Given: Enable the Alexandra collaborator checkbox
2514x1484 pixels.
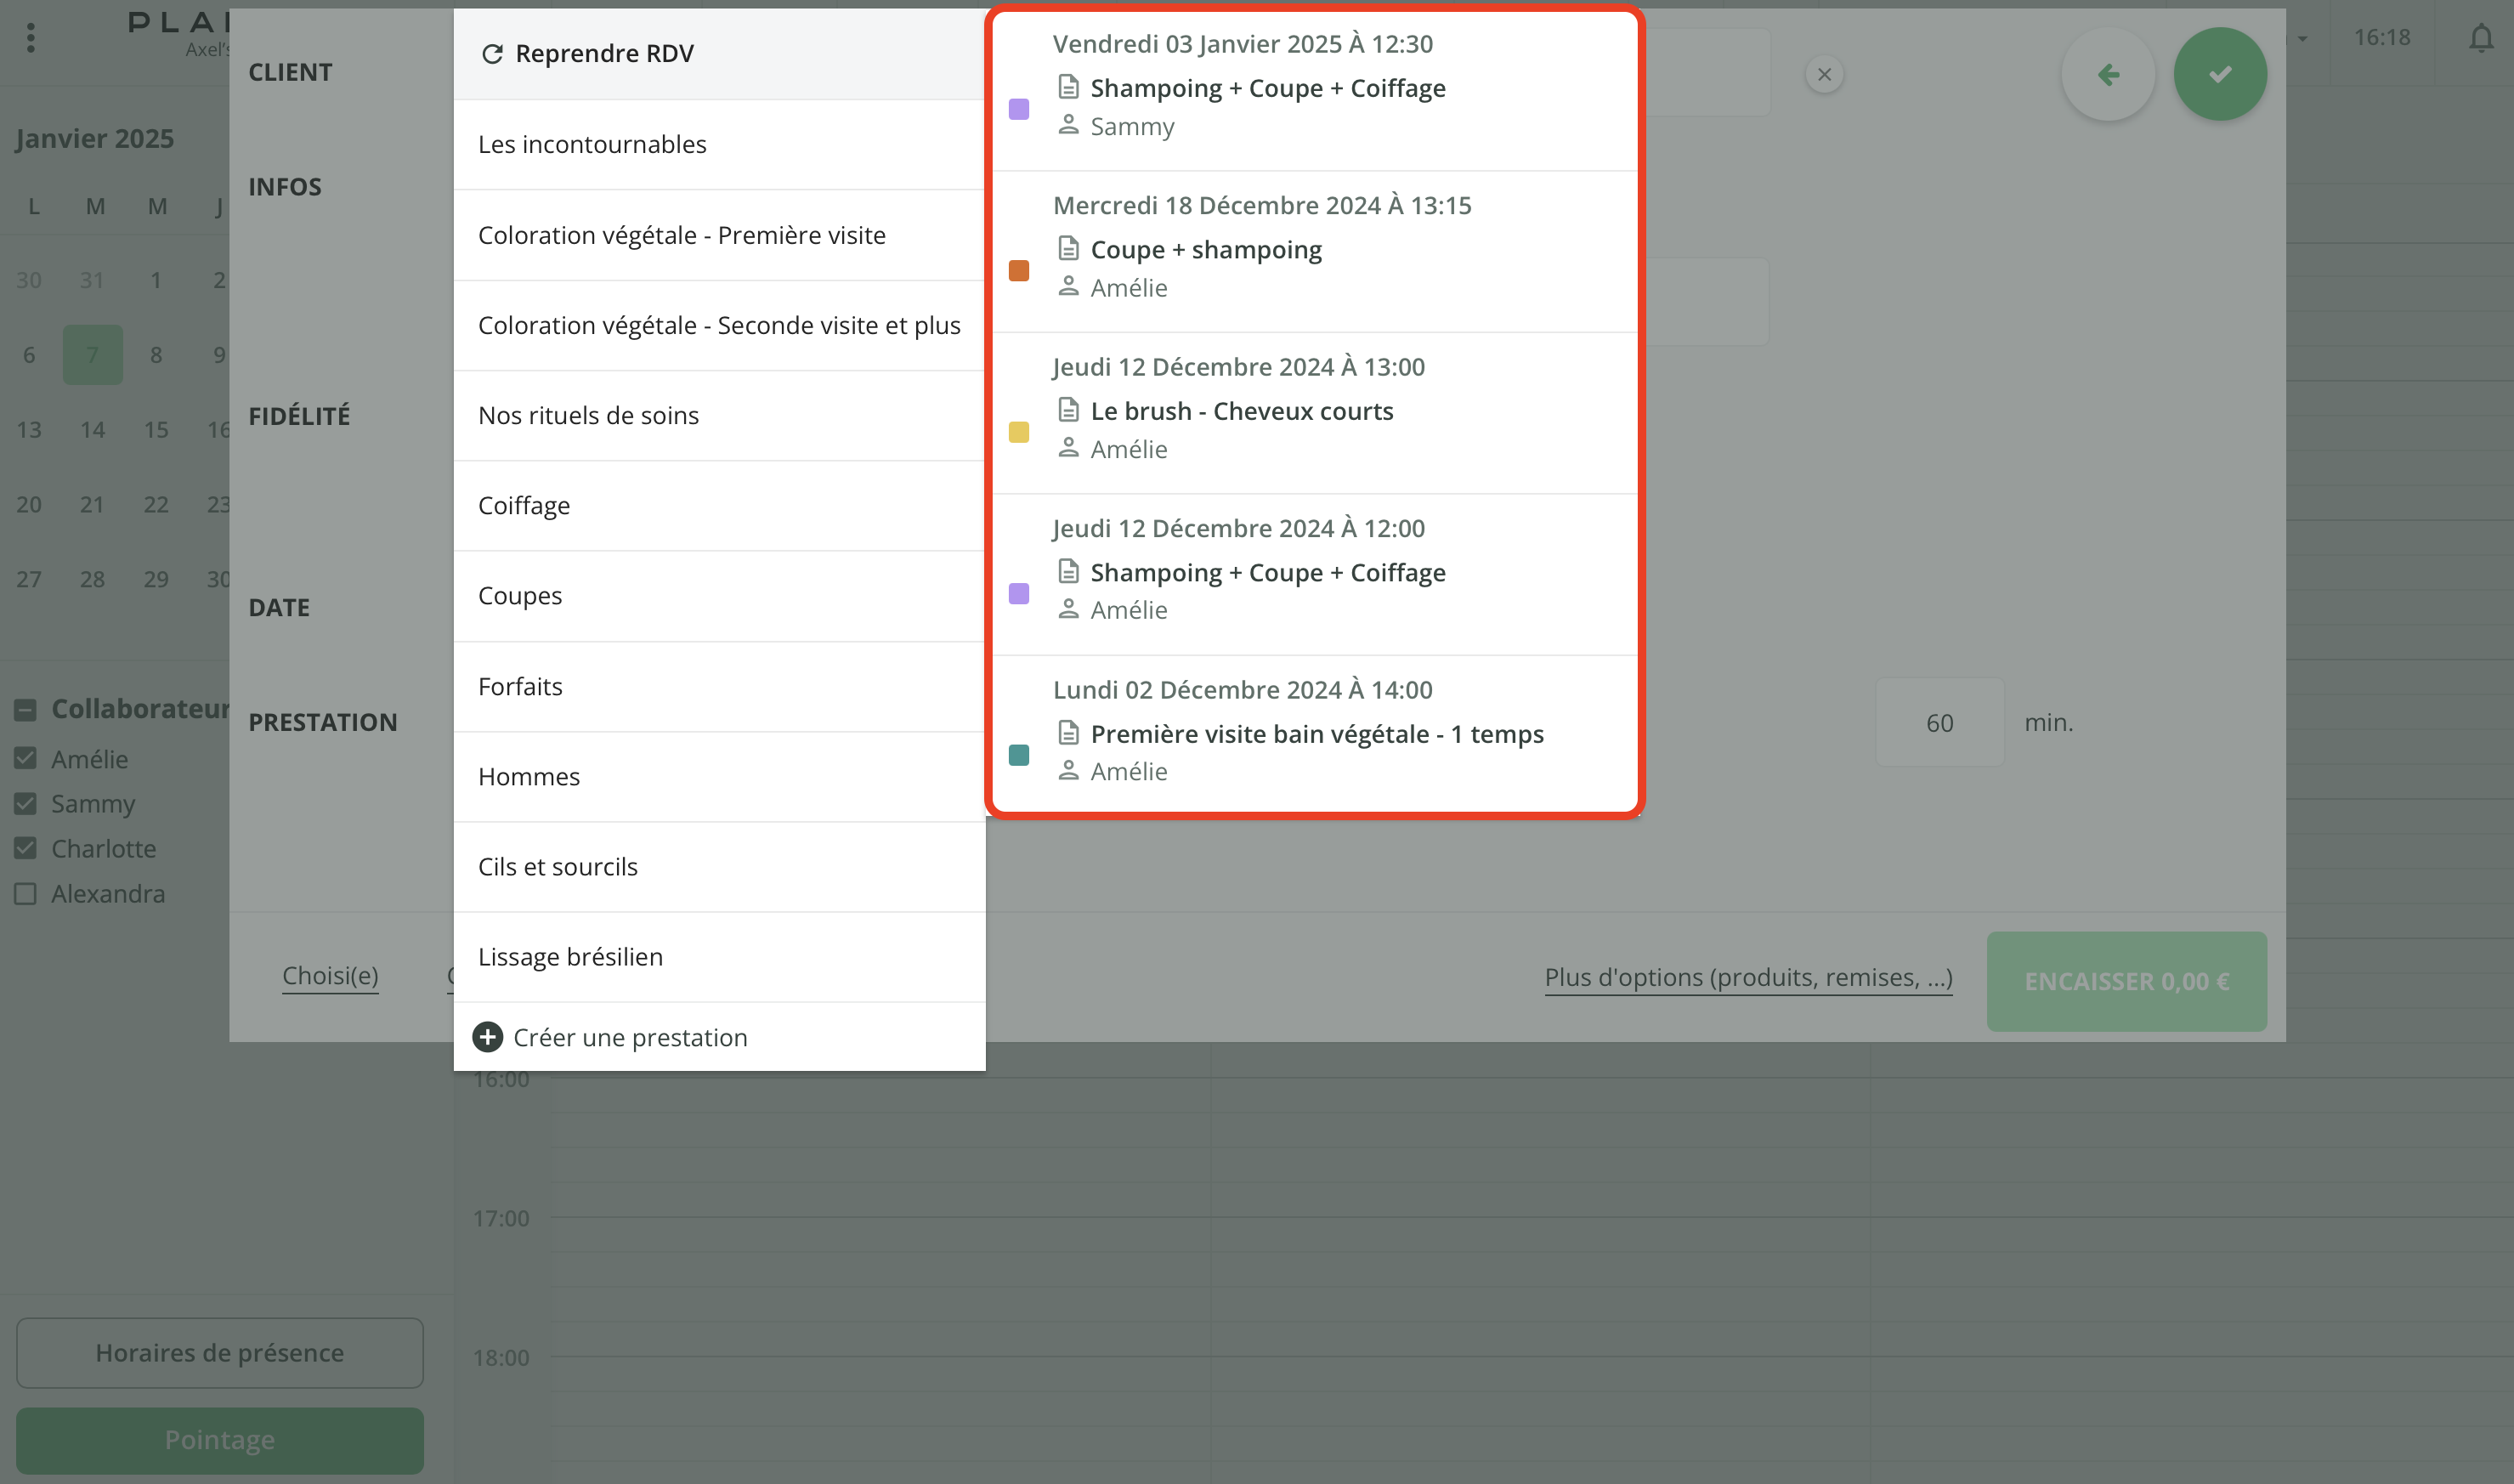Looking at the screenshot, I should pyautogui.click(x=26, y=893).
